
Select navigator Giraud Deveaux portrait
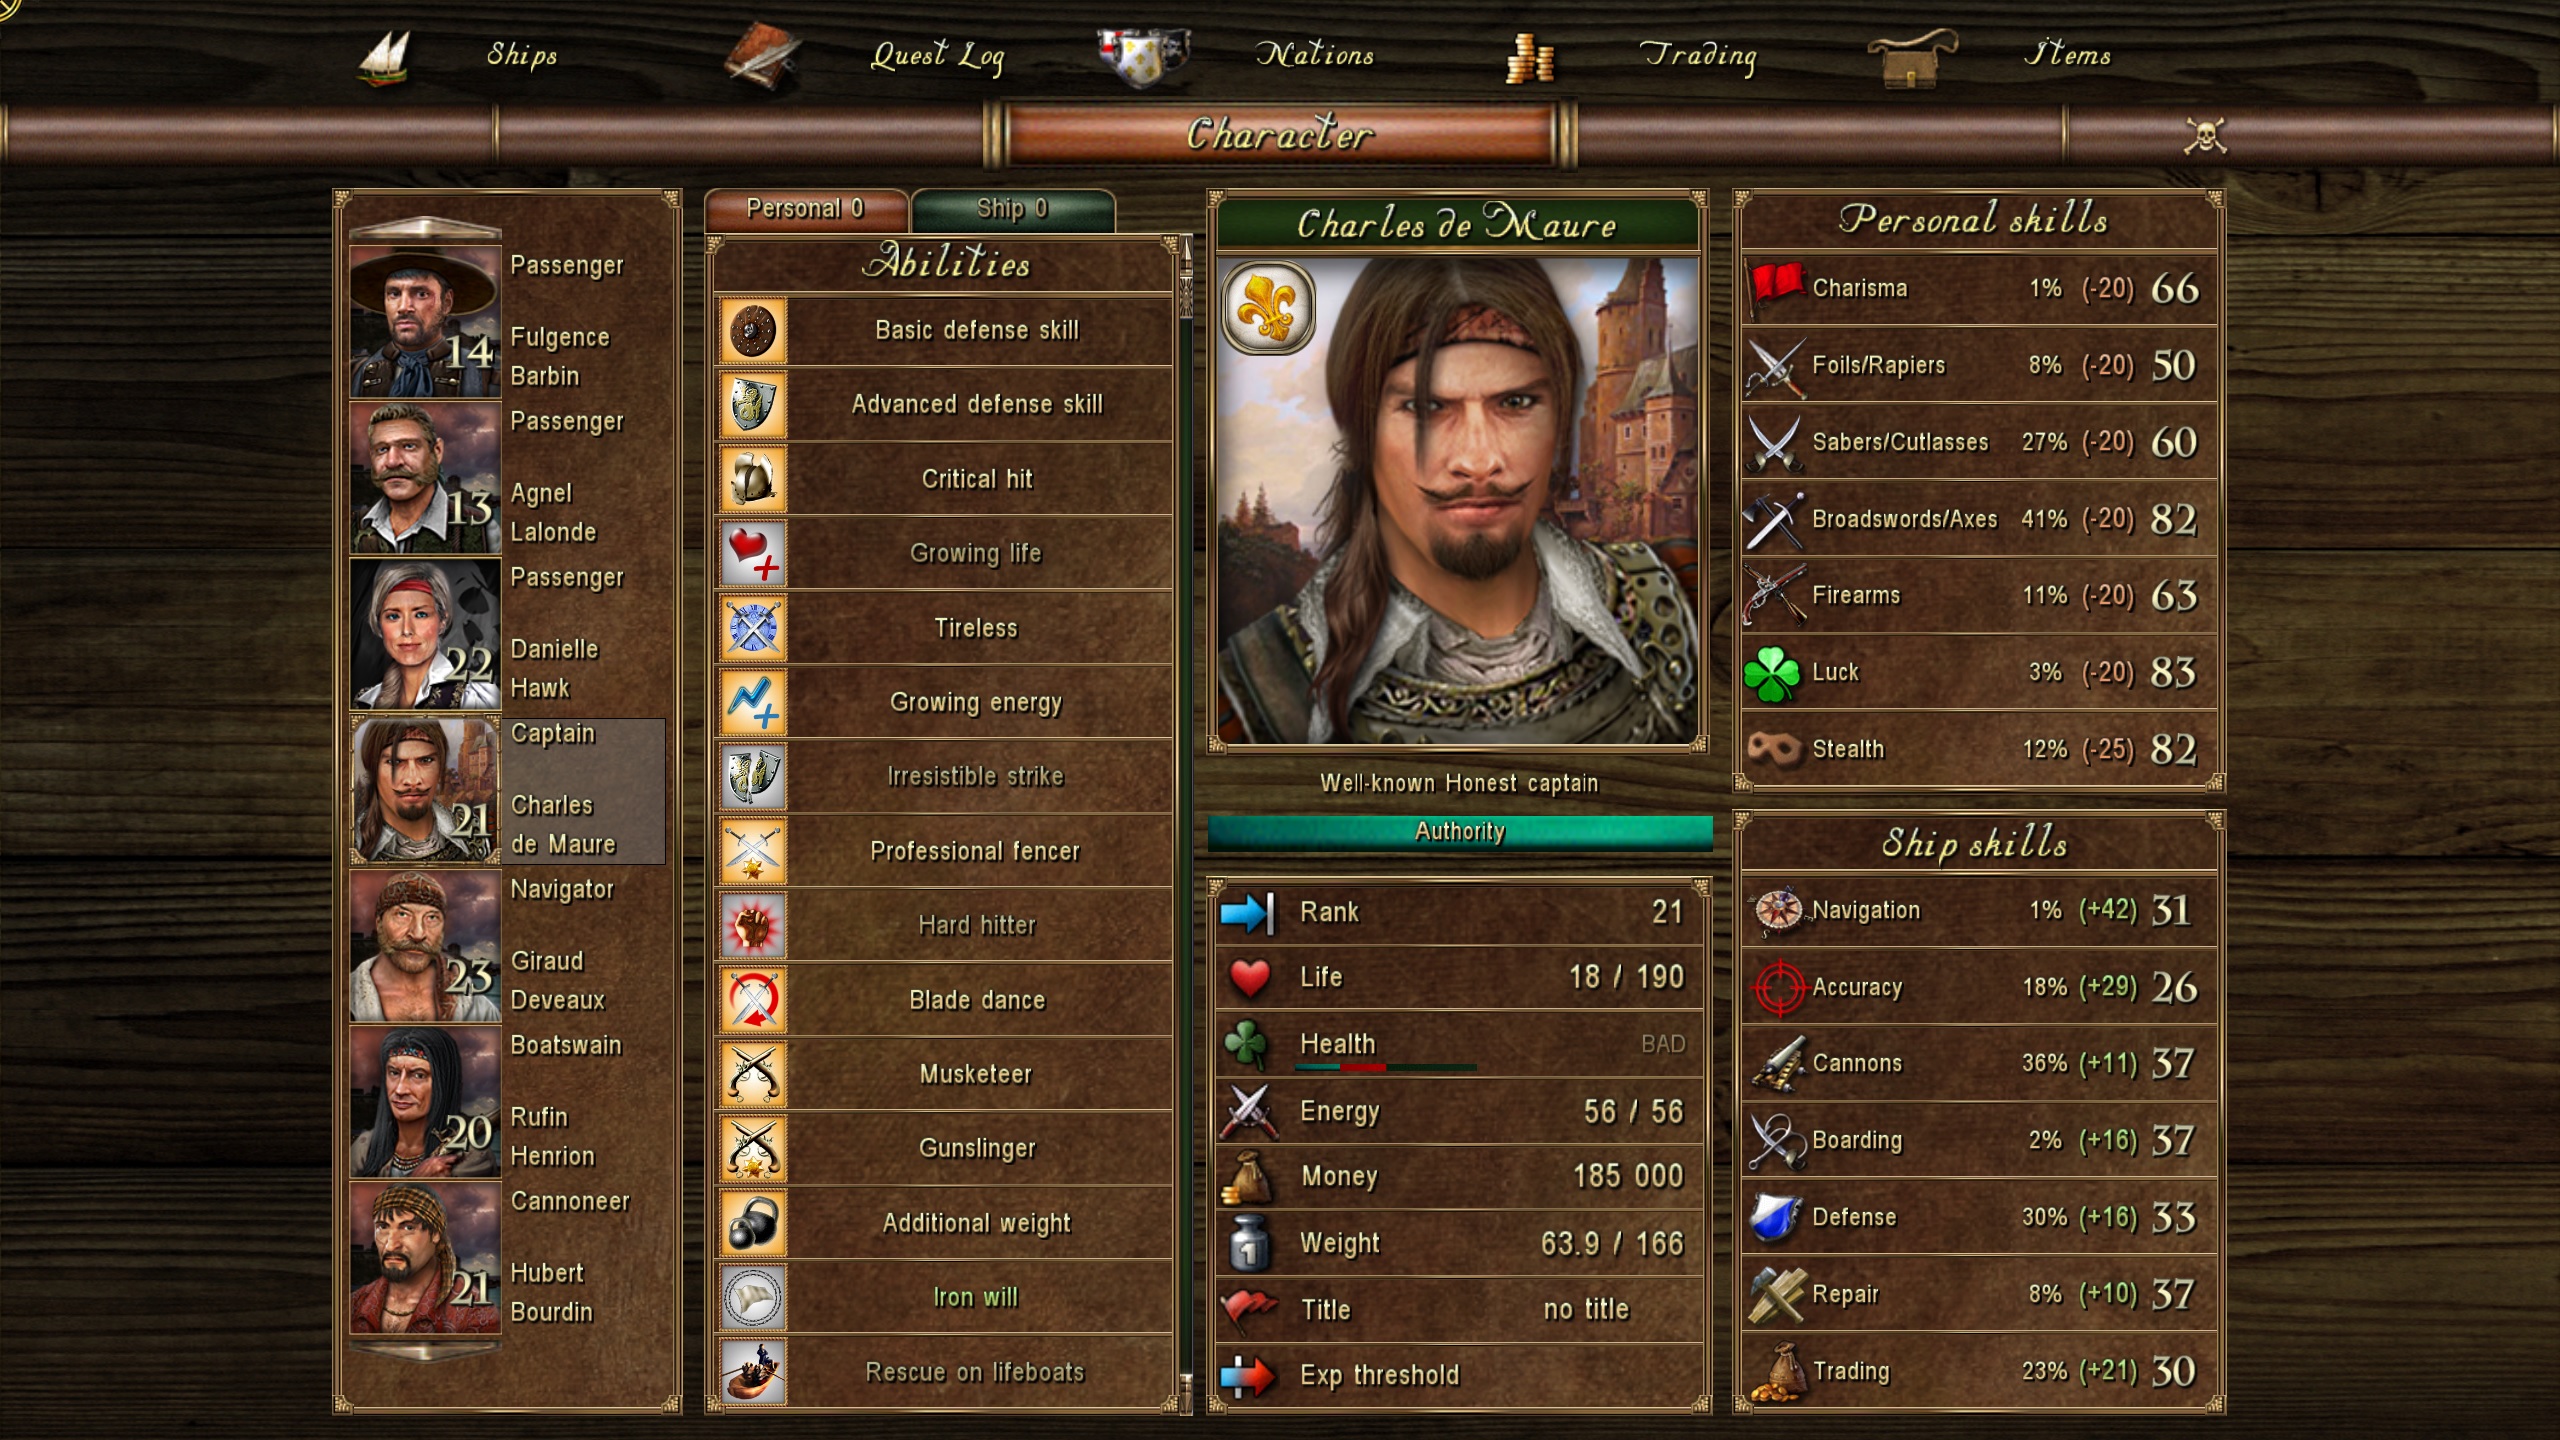[425, 947]
